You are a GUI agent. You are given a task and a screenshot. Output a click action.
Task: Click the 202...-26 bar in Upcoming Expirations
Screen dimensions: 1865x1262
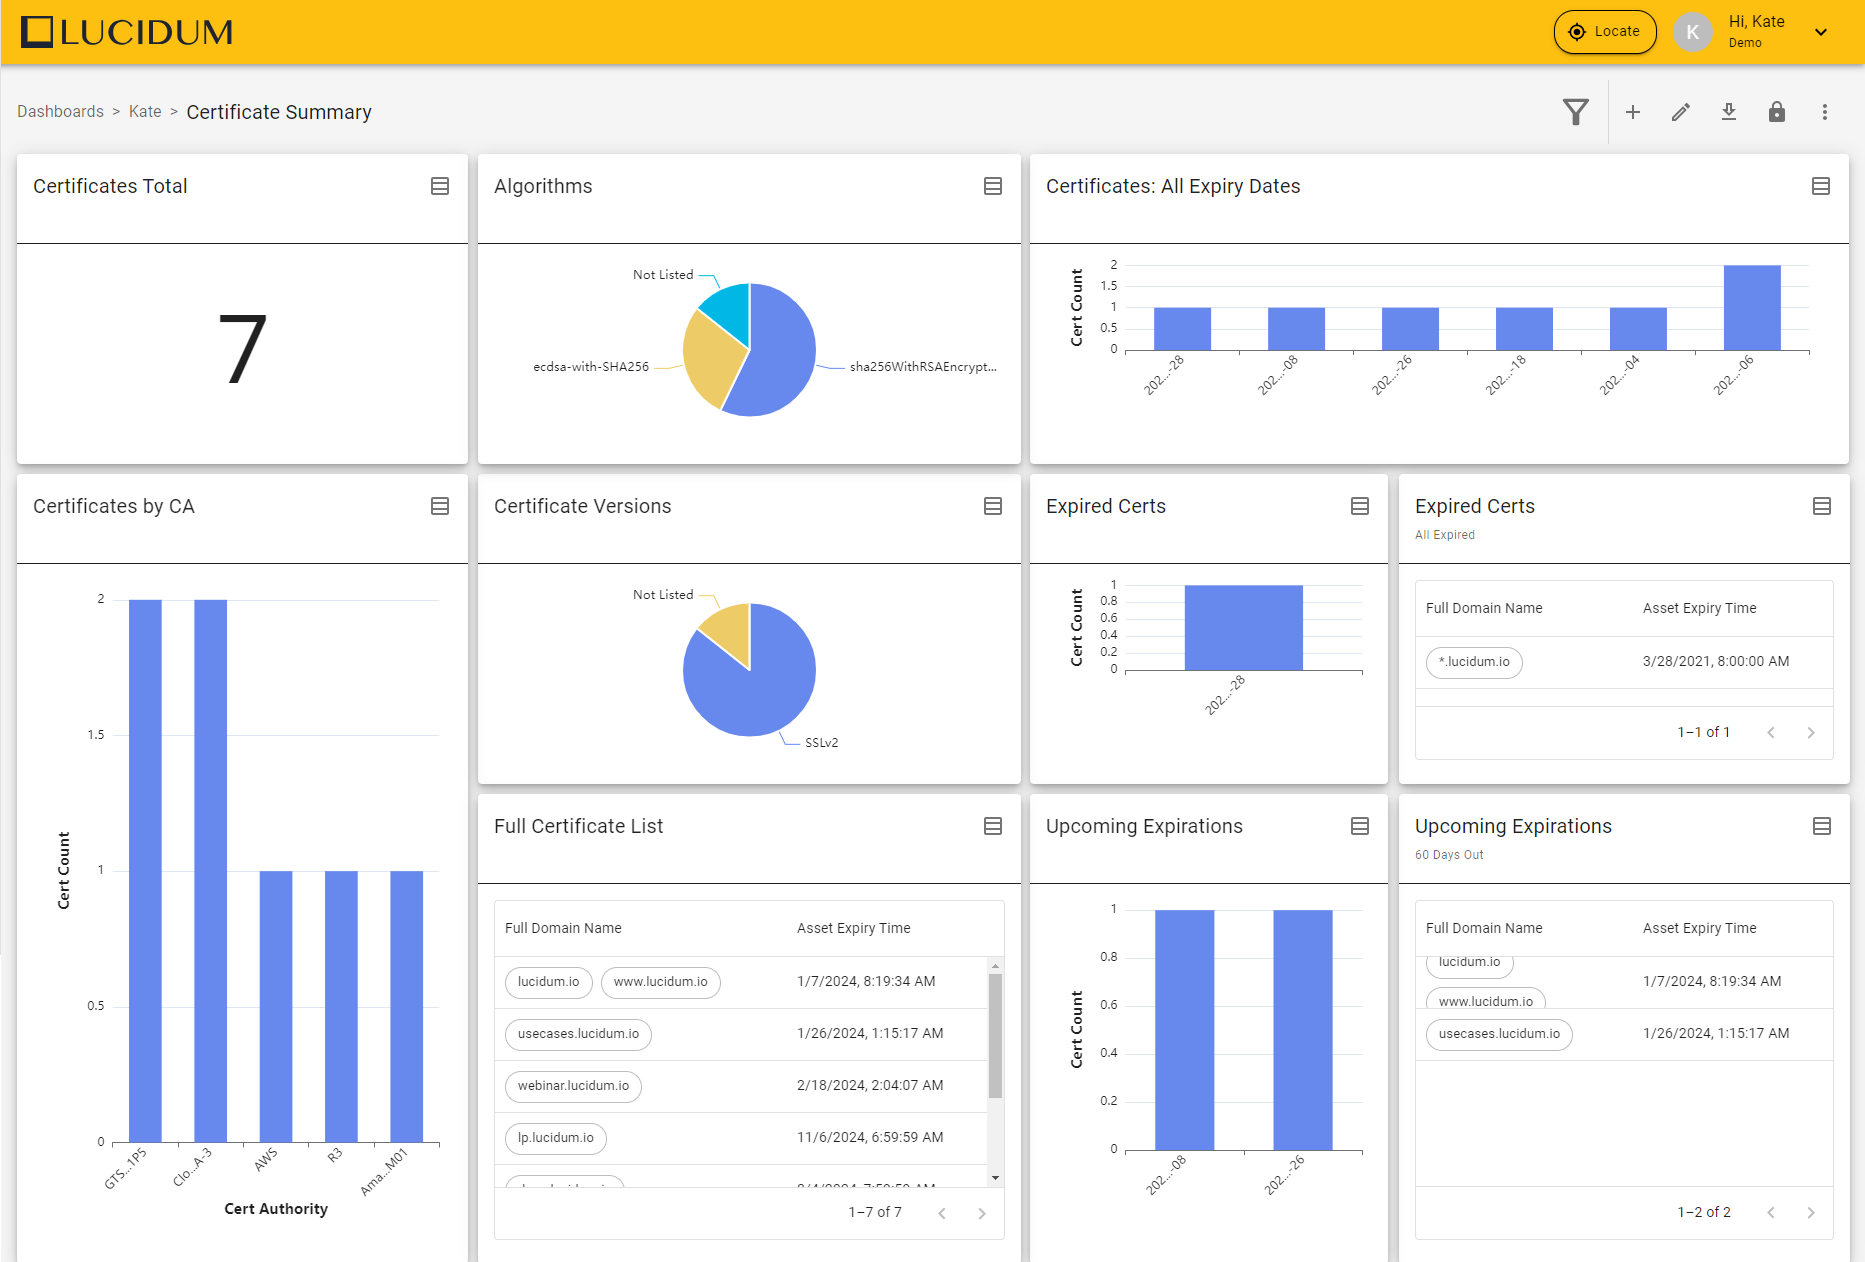pyautogui.click(x=1303, y=1030)
